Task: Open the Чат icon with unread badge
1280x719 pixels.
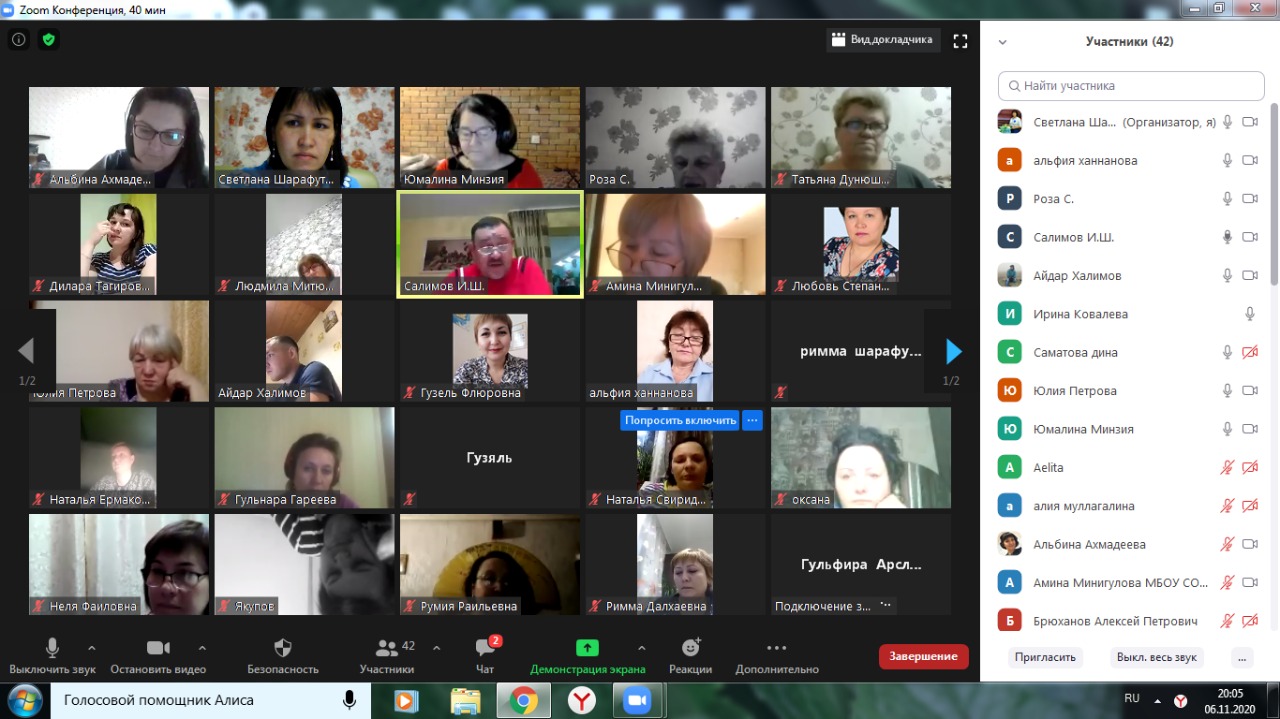Action: point(485,648)
